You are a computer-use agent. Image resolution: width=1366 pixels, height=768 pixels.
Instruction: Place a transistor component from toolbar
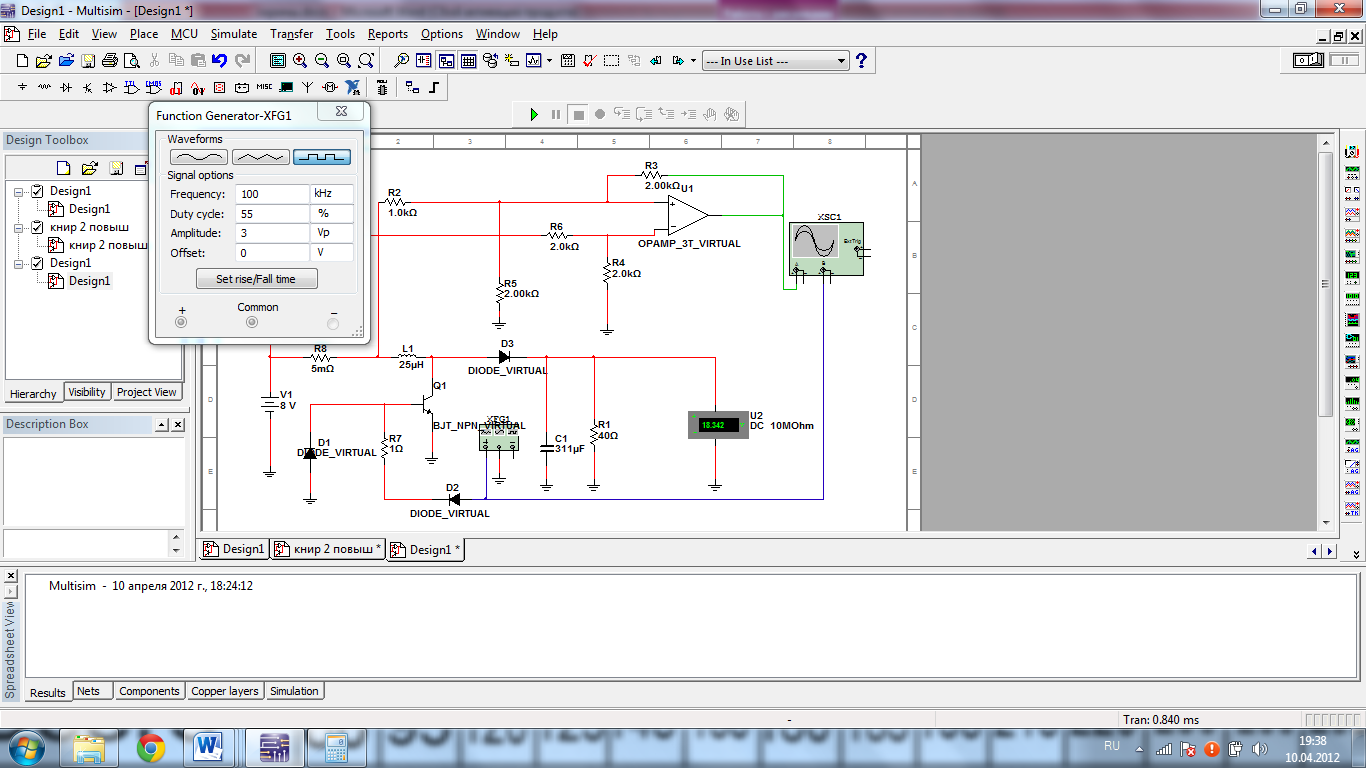(x=87, y=87)
